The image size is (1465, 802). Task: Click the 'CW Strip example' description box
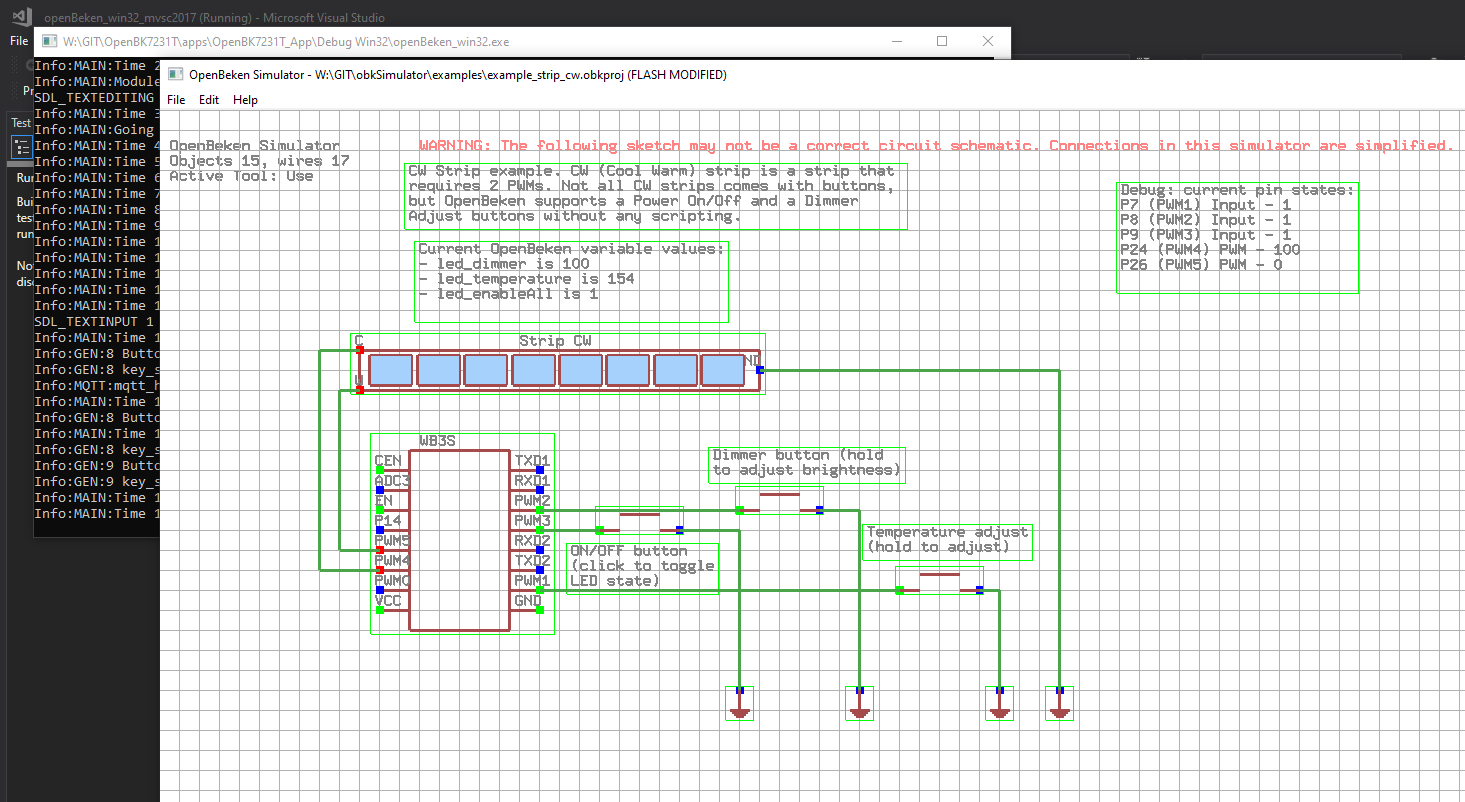click(656, 196)
